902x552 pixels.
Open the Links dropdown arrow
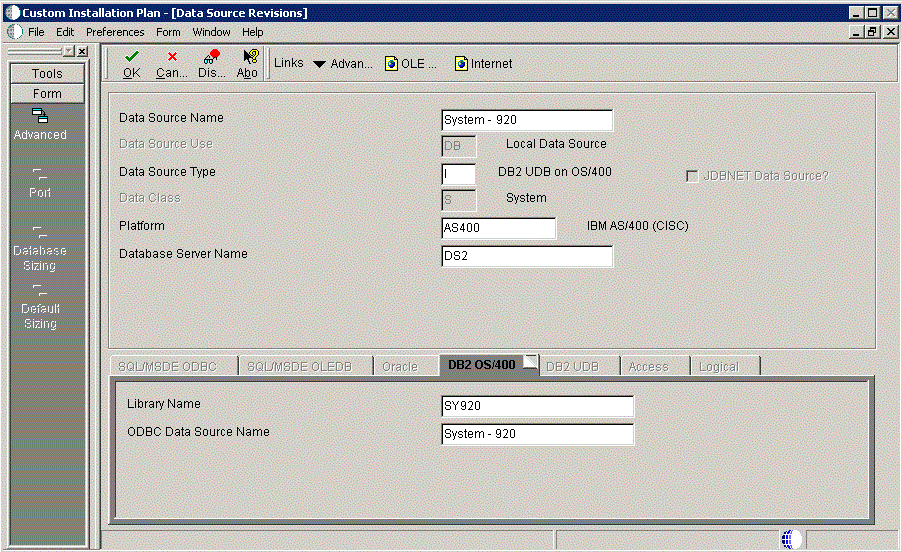pos(319,64)
